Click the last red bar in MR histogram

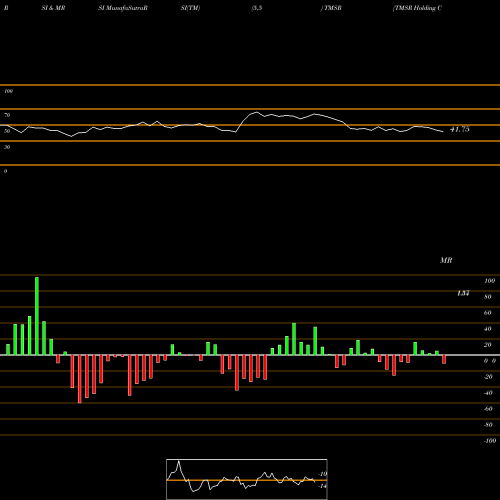pyautogui.click(x=444, y=359)
